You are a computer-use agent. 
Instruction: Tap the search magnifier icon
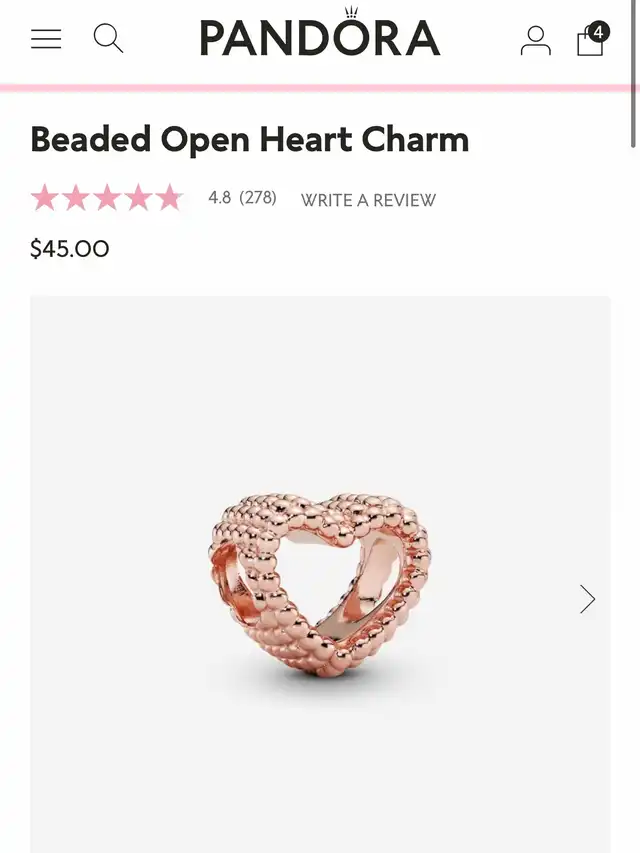click(108, 38)
